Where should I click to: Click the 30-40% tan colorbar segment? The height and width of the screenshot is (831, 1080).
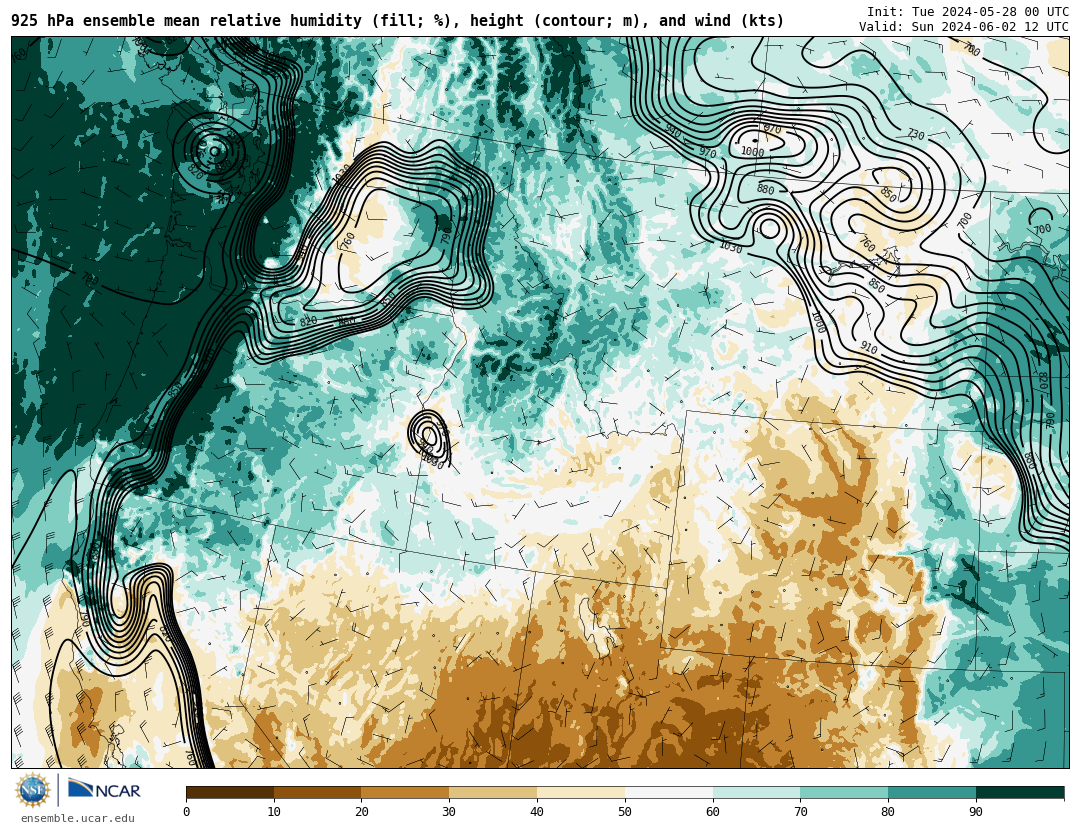[x=493, y=793]
